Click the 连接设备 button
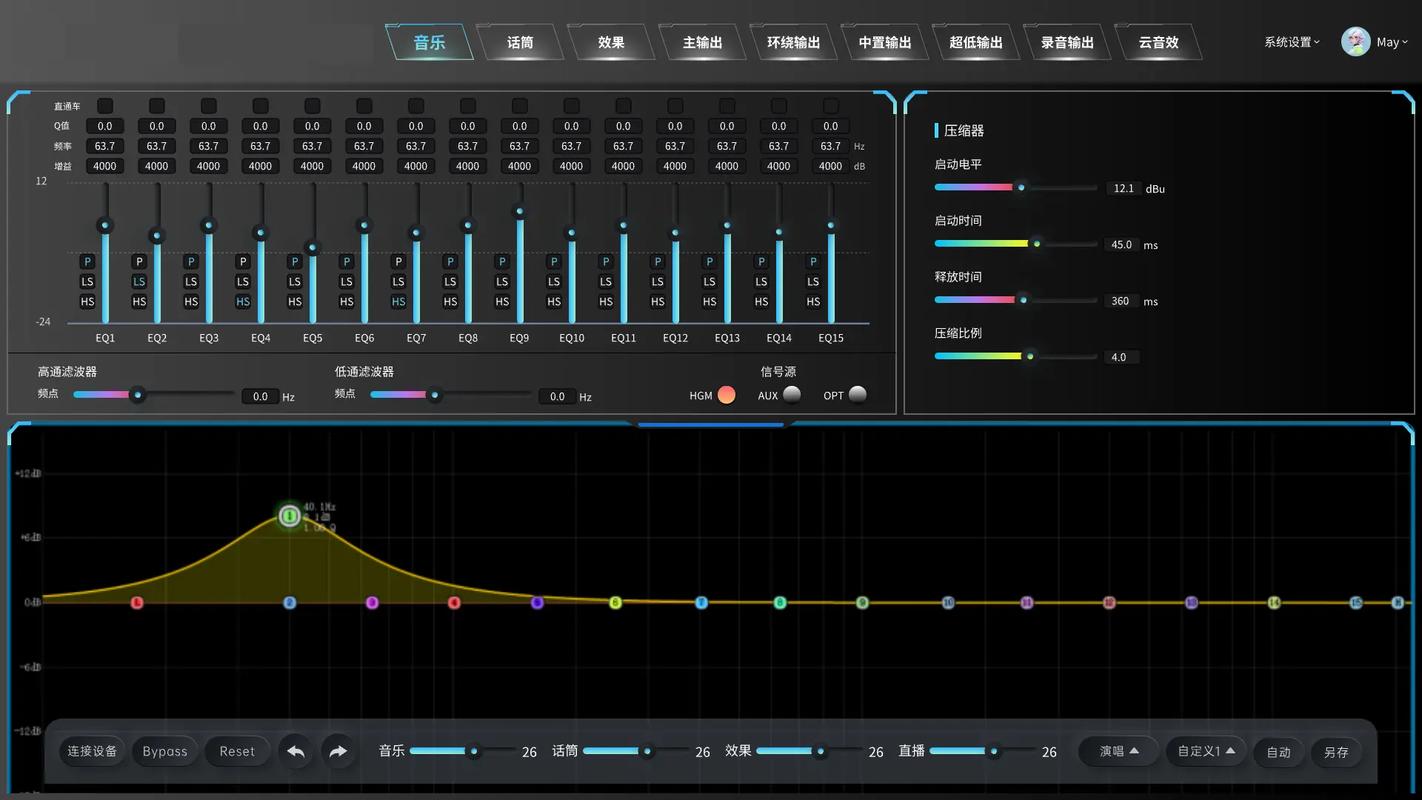Image resolution: width=1422 pixels, height=800 pixels. point(92,751)
